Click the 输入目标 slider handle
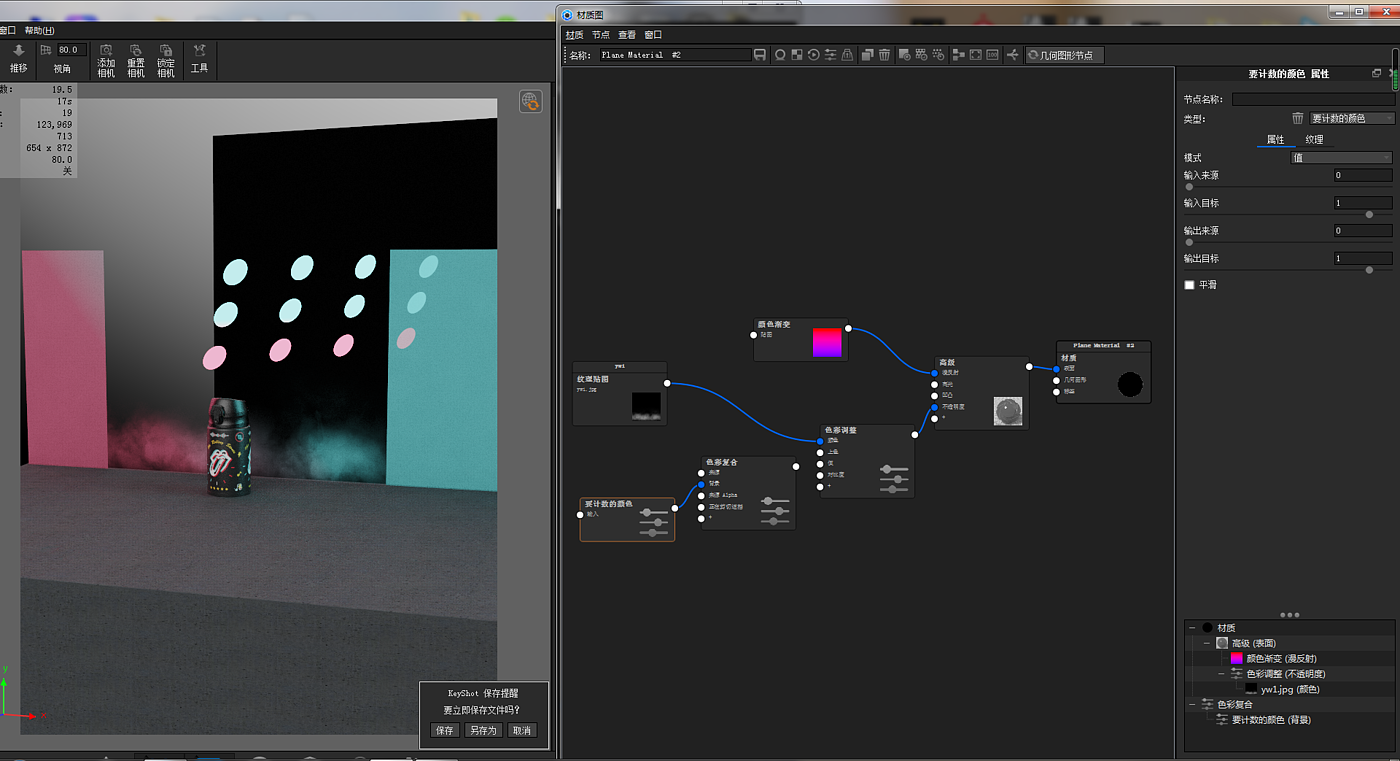1400x761 pixels. click(1369, 215)
